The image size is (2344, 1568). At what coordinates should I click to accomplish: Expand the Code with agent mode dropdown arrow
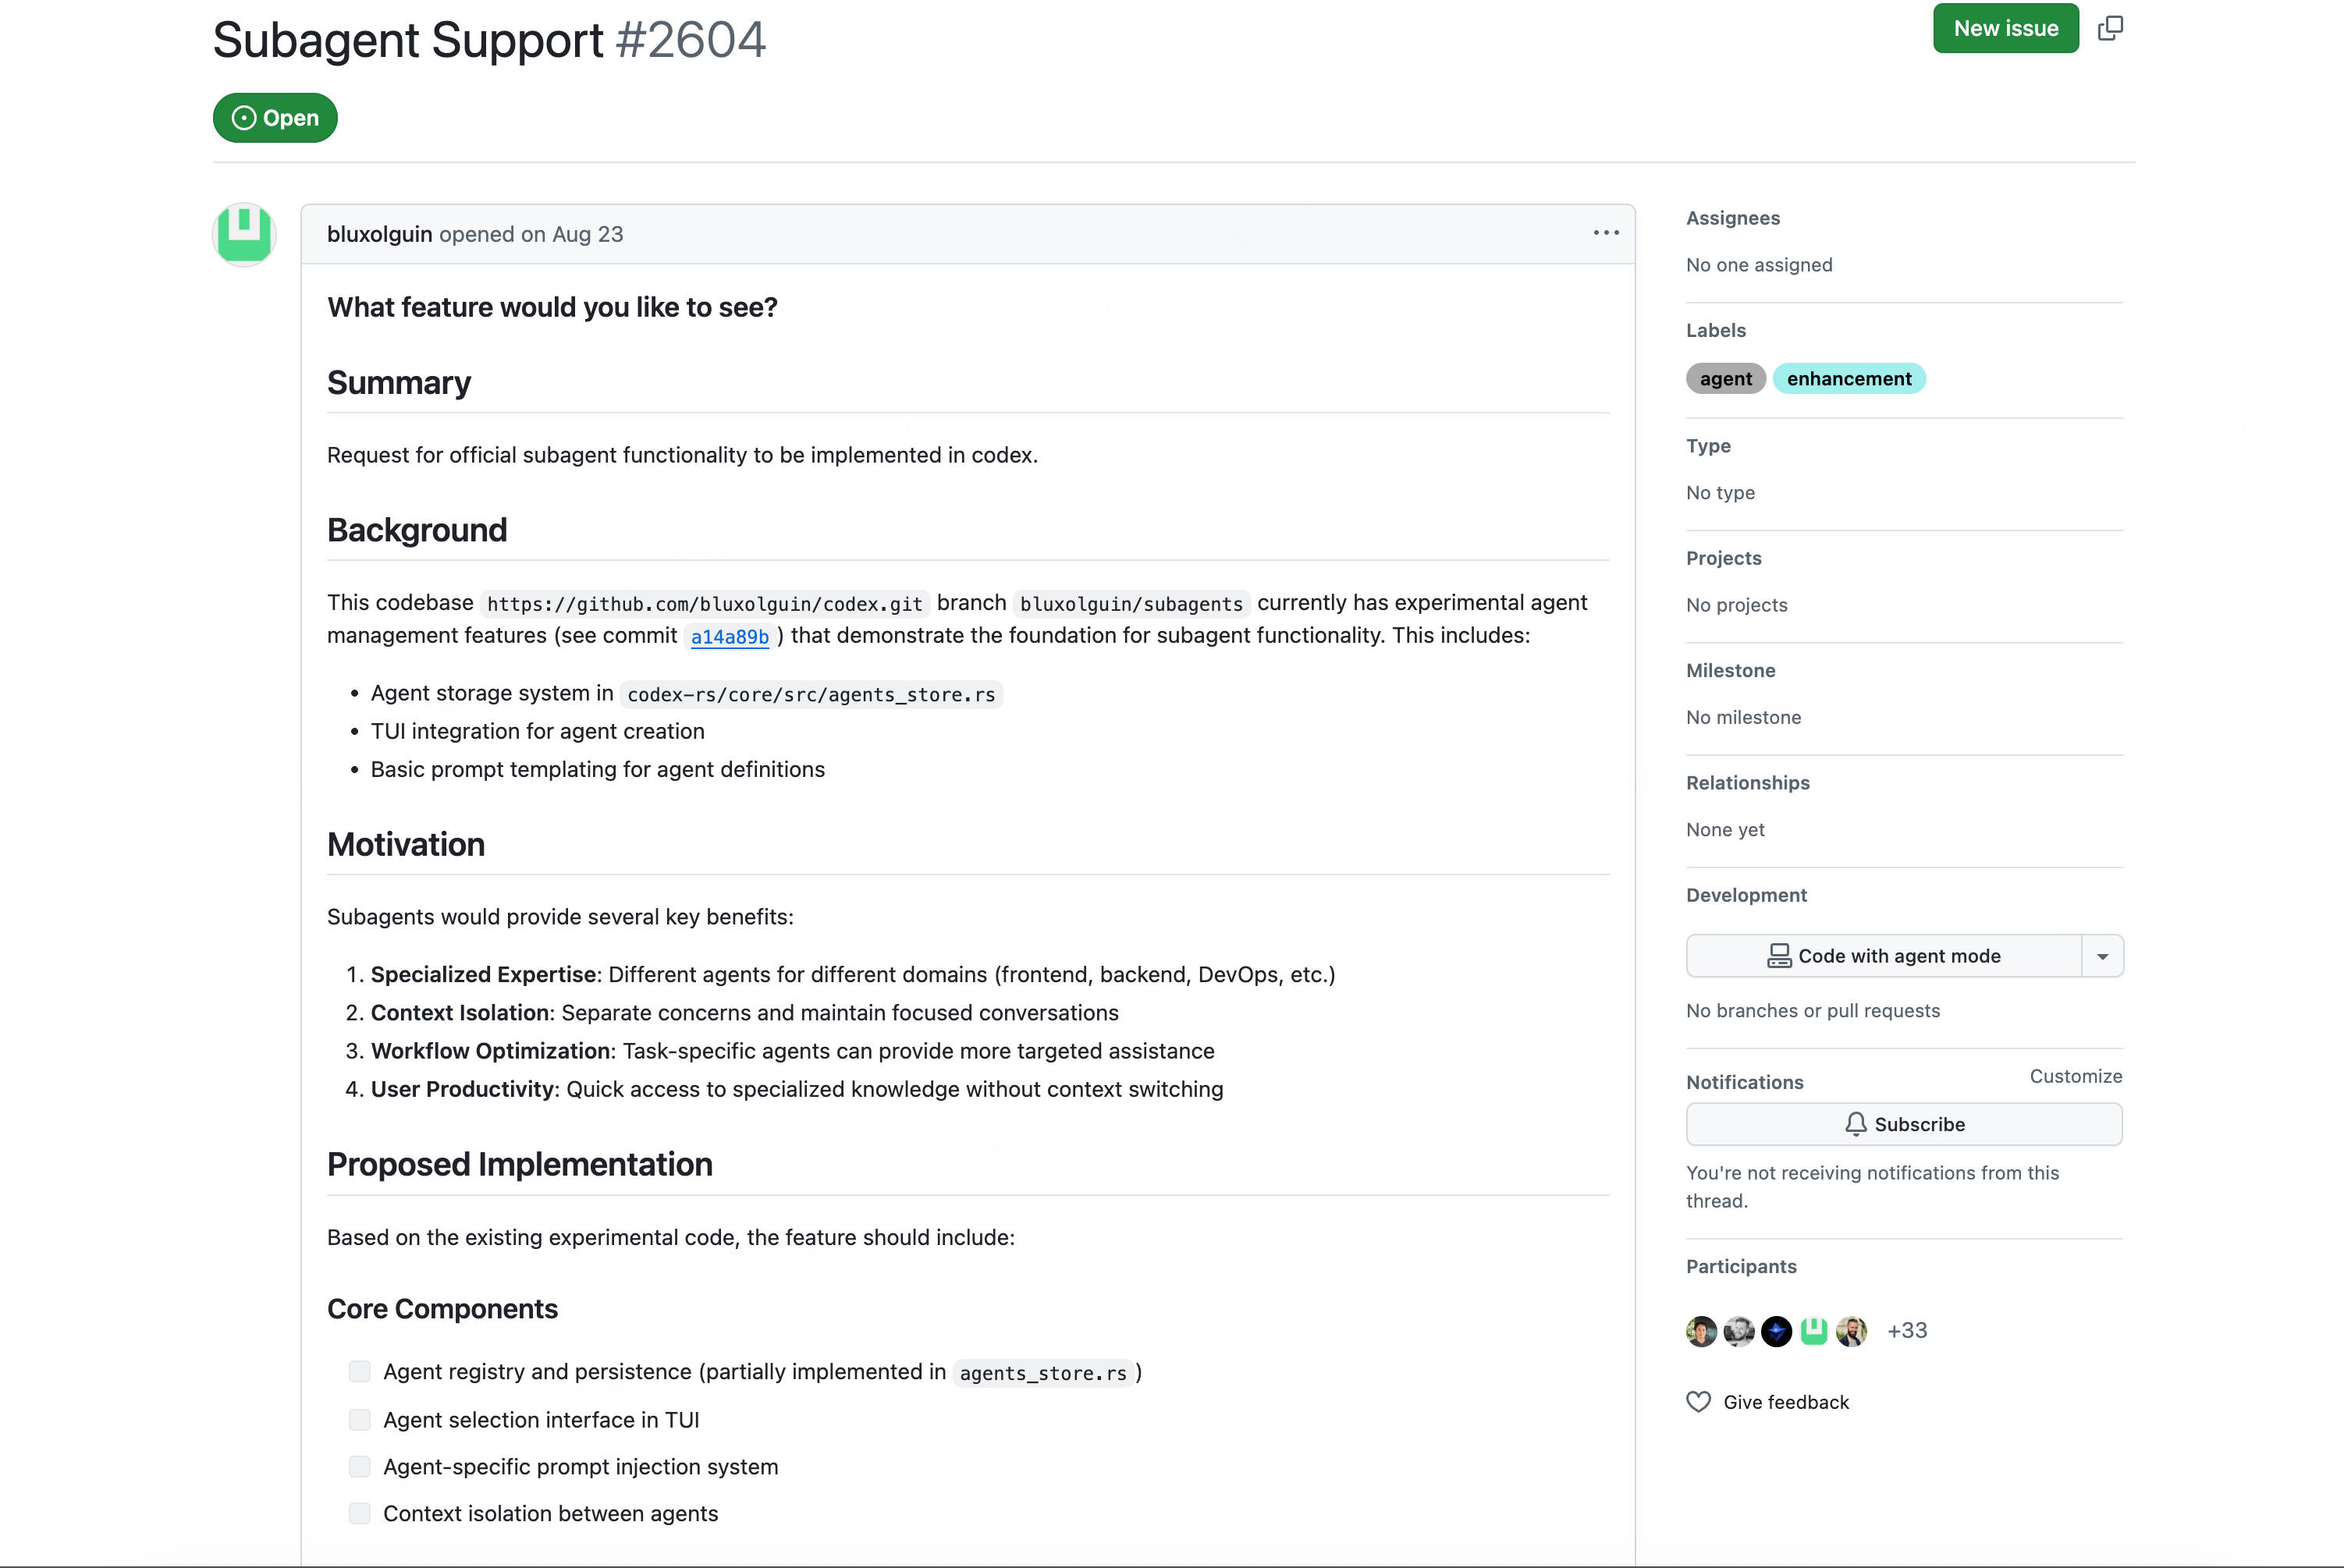coord(2103,956)
